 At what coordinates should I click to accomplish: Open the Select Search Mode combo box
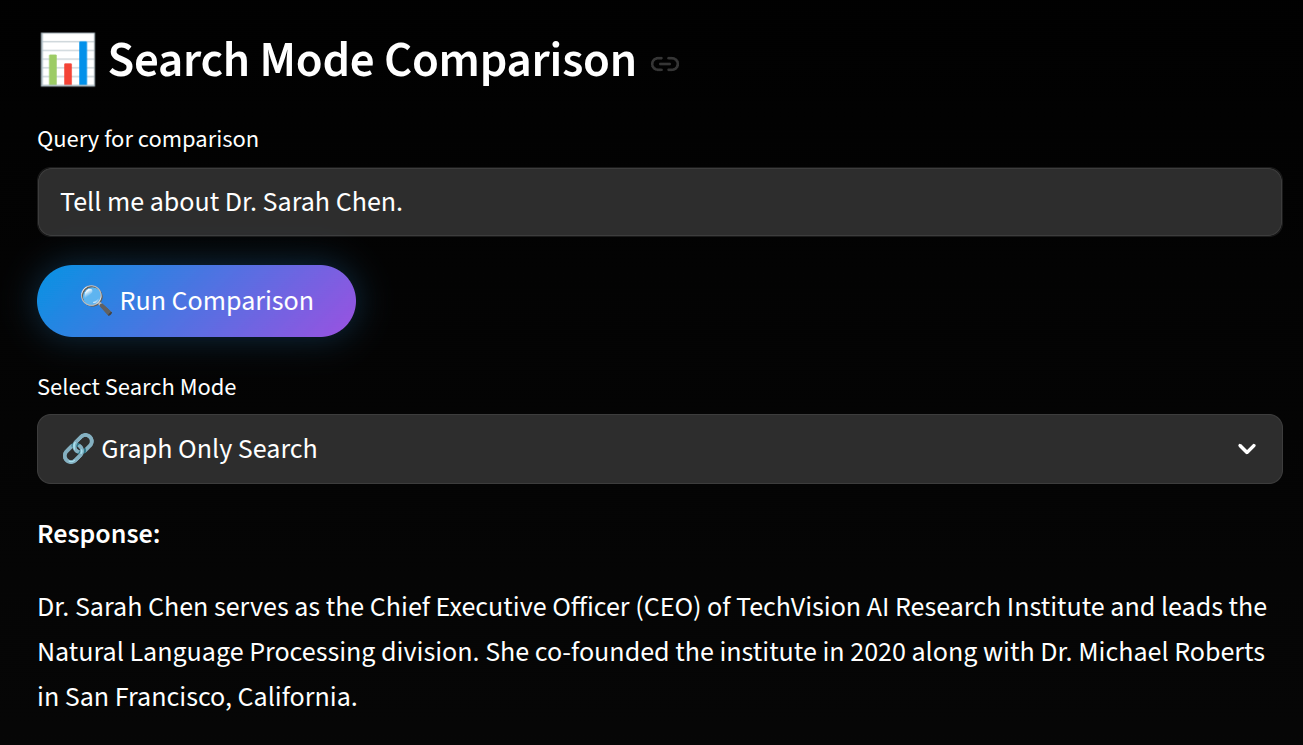coord(660,449)
